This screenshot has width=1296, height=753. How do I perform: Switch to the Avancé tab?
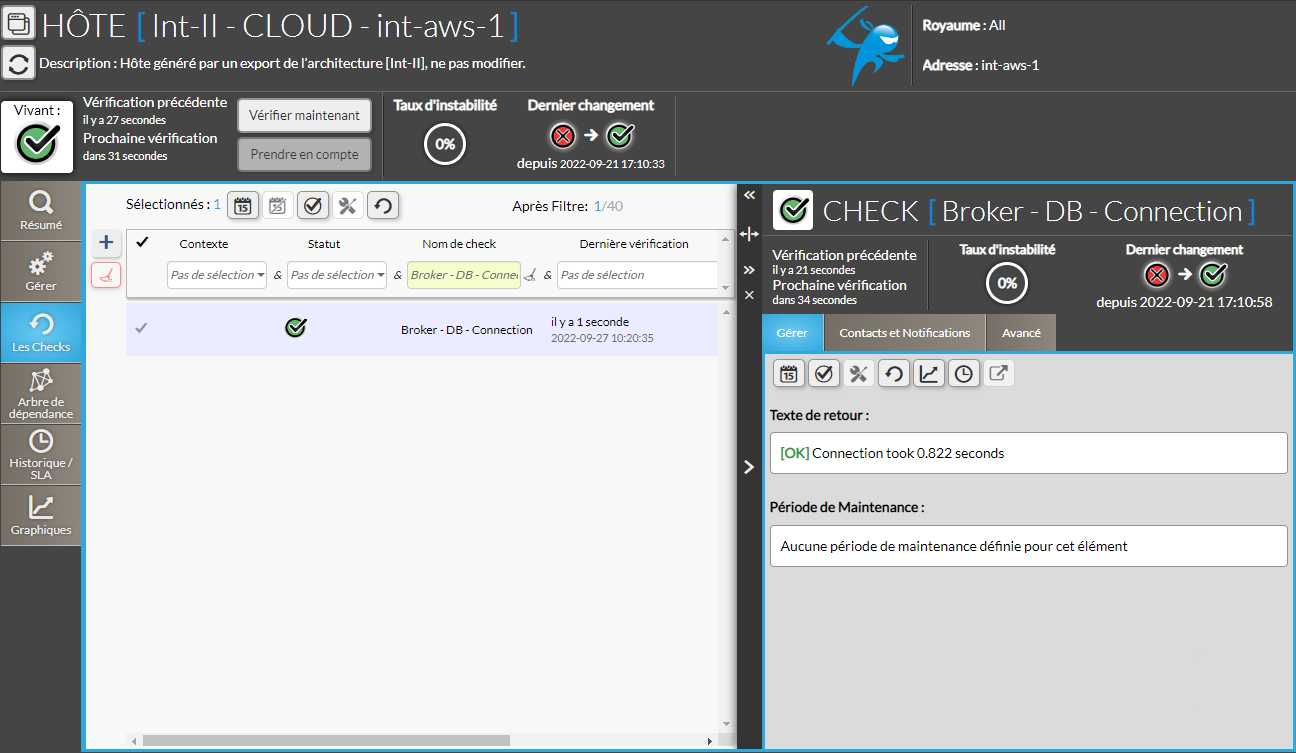click(1021, 333)
